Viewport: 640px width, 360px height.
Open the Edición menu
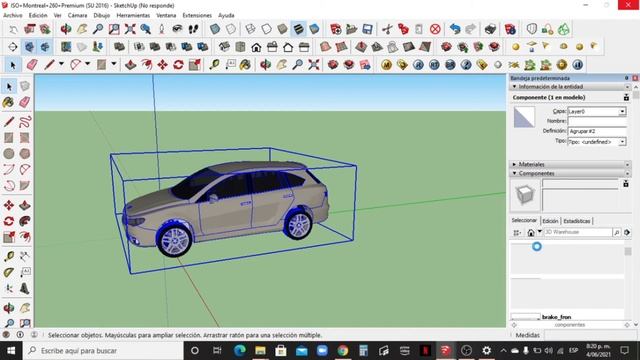click(x=38, y=15)
